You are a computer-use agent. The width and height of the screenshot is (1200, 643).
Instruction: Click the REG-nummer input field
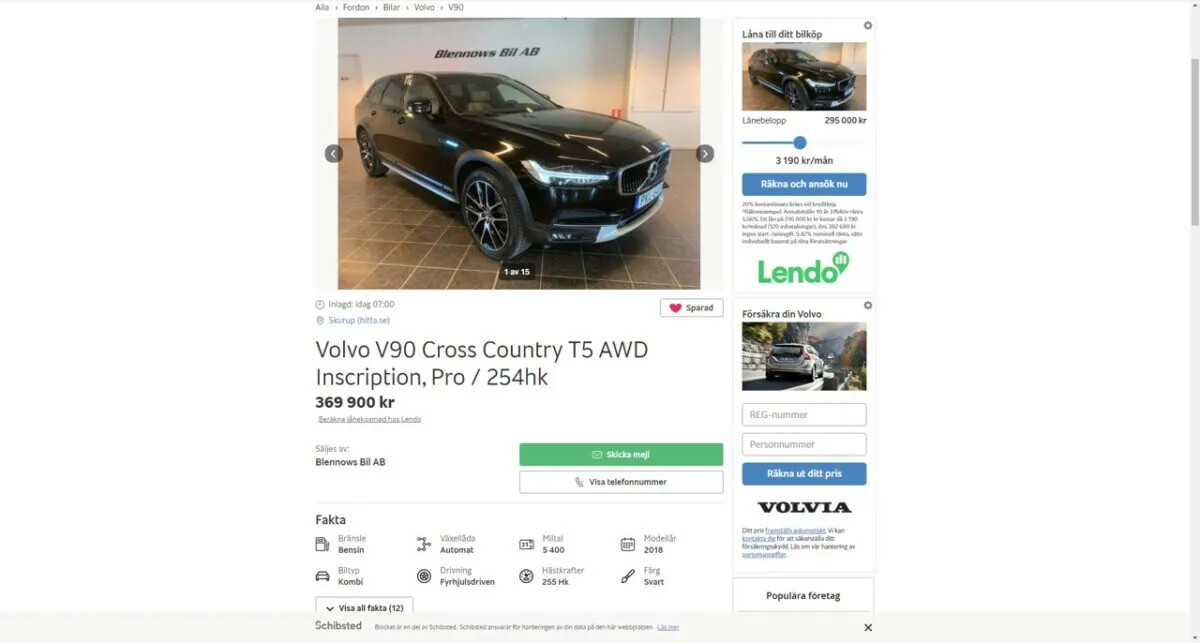(804, 414)
